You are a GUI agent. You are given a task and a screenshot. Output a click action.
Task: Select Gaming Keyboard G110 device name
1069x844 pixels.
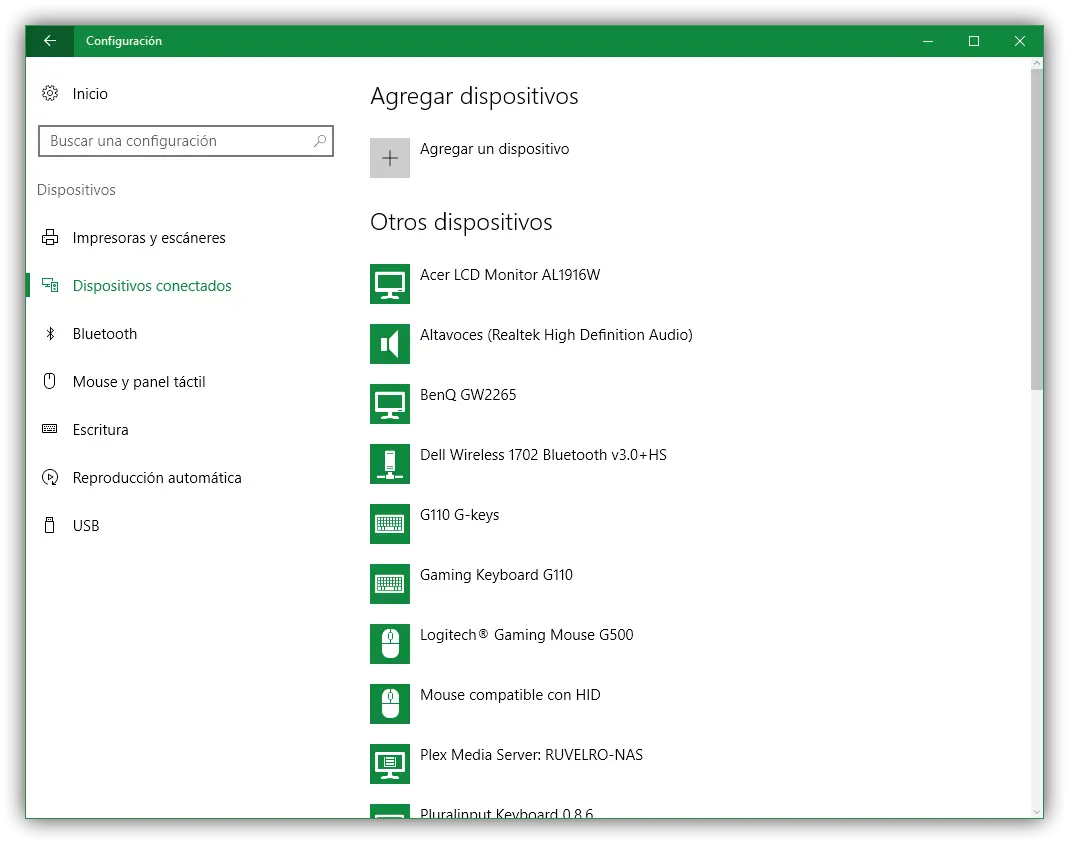coord(496,575)
